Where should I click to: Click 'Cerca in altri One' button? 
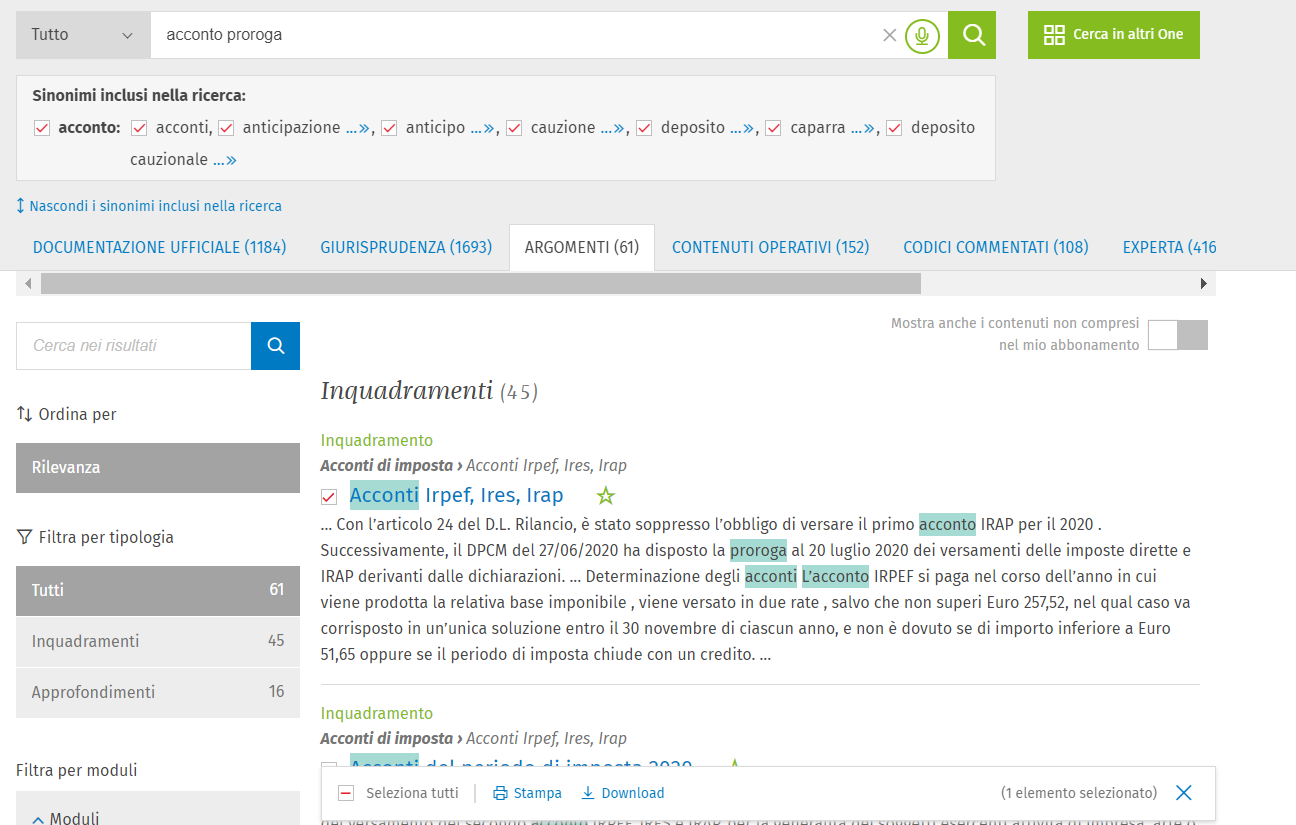1113,35
